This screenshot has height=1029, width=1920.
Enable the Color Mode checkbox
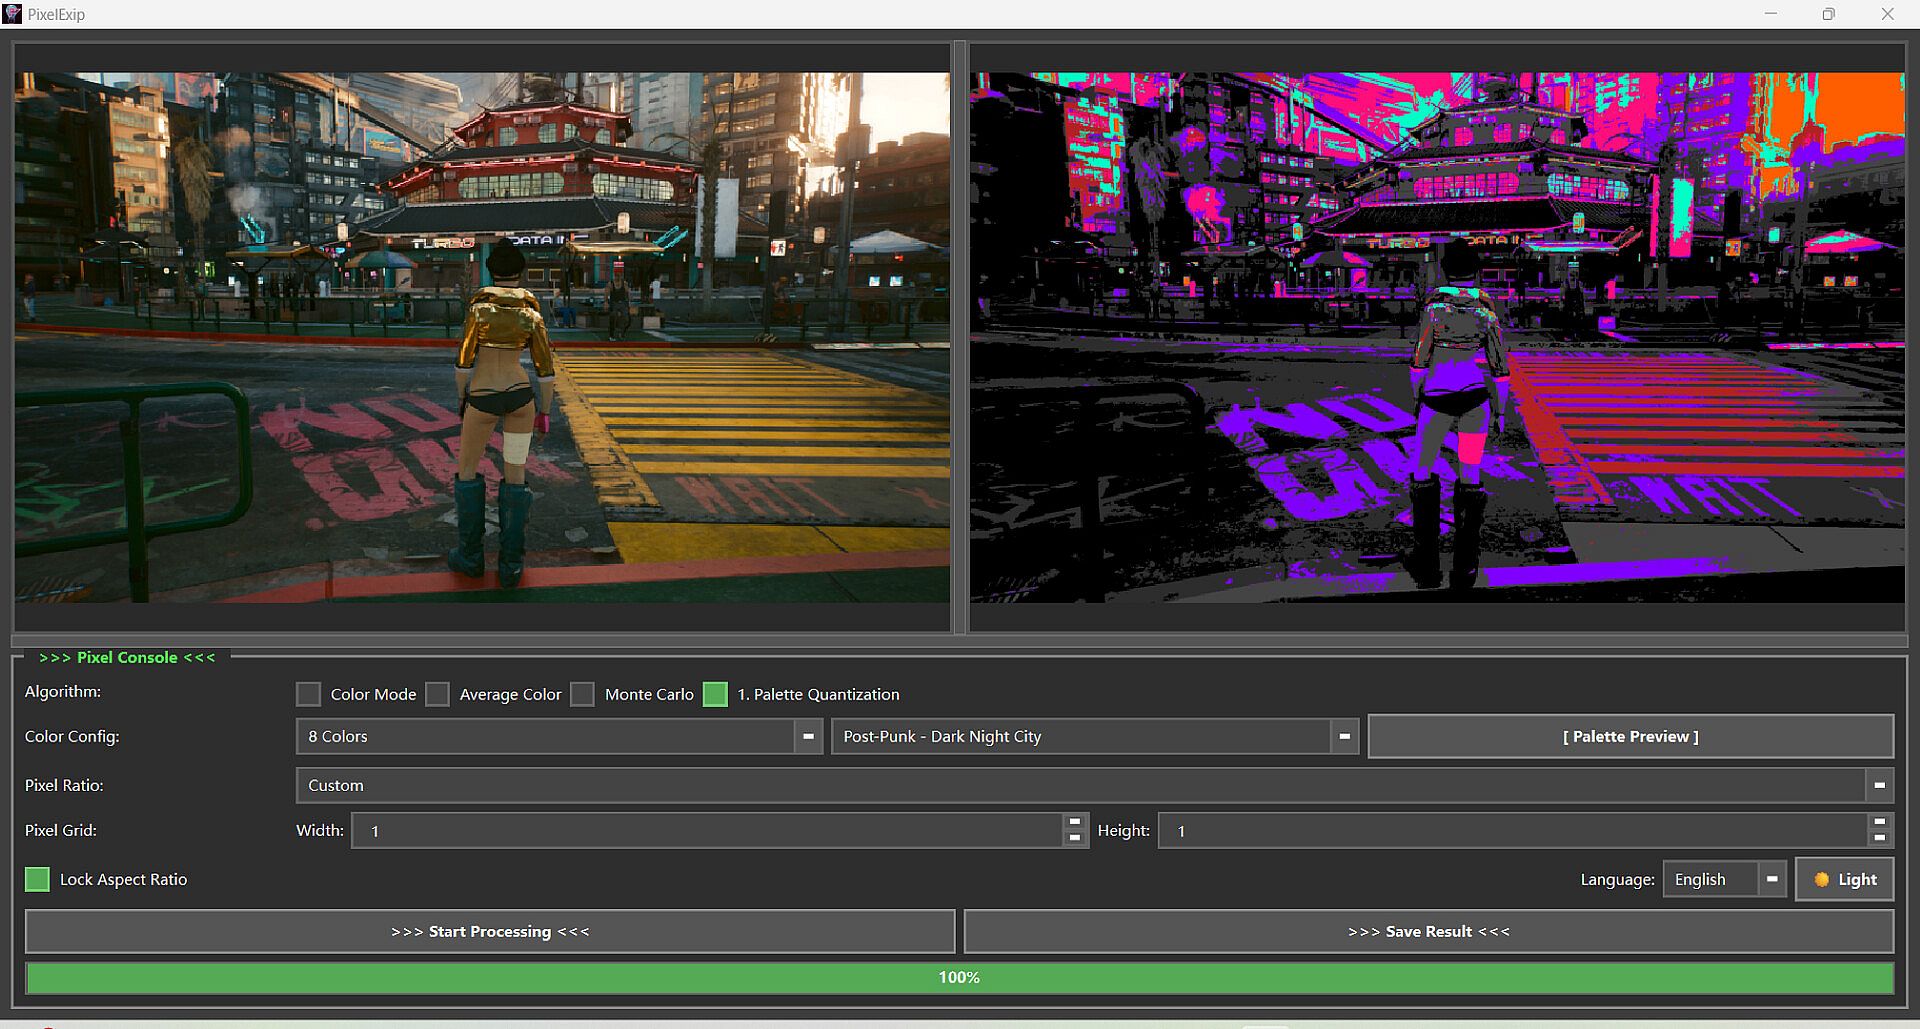[x=309, y=694]
